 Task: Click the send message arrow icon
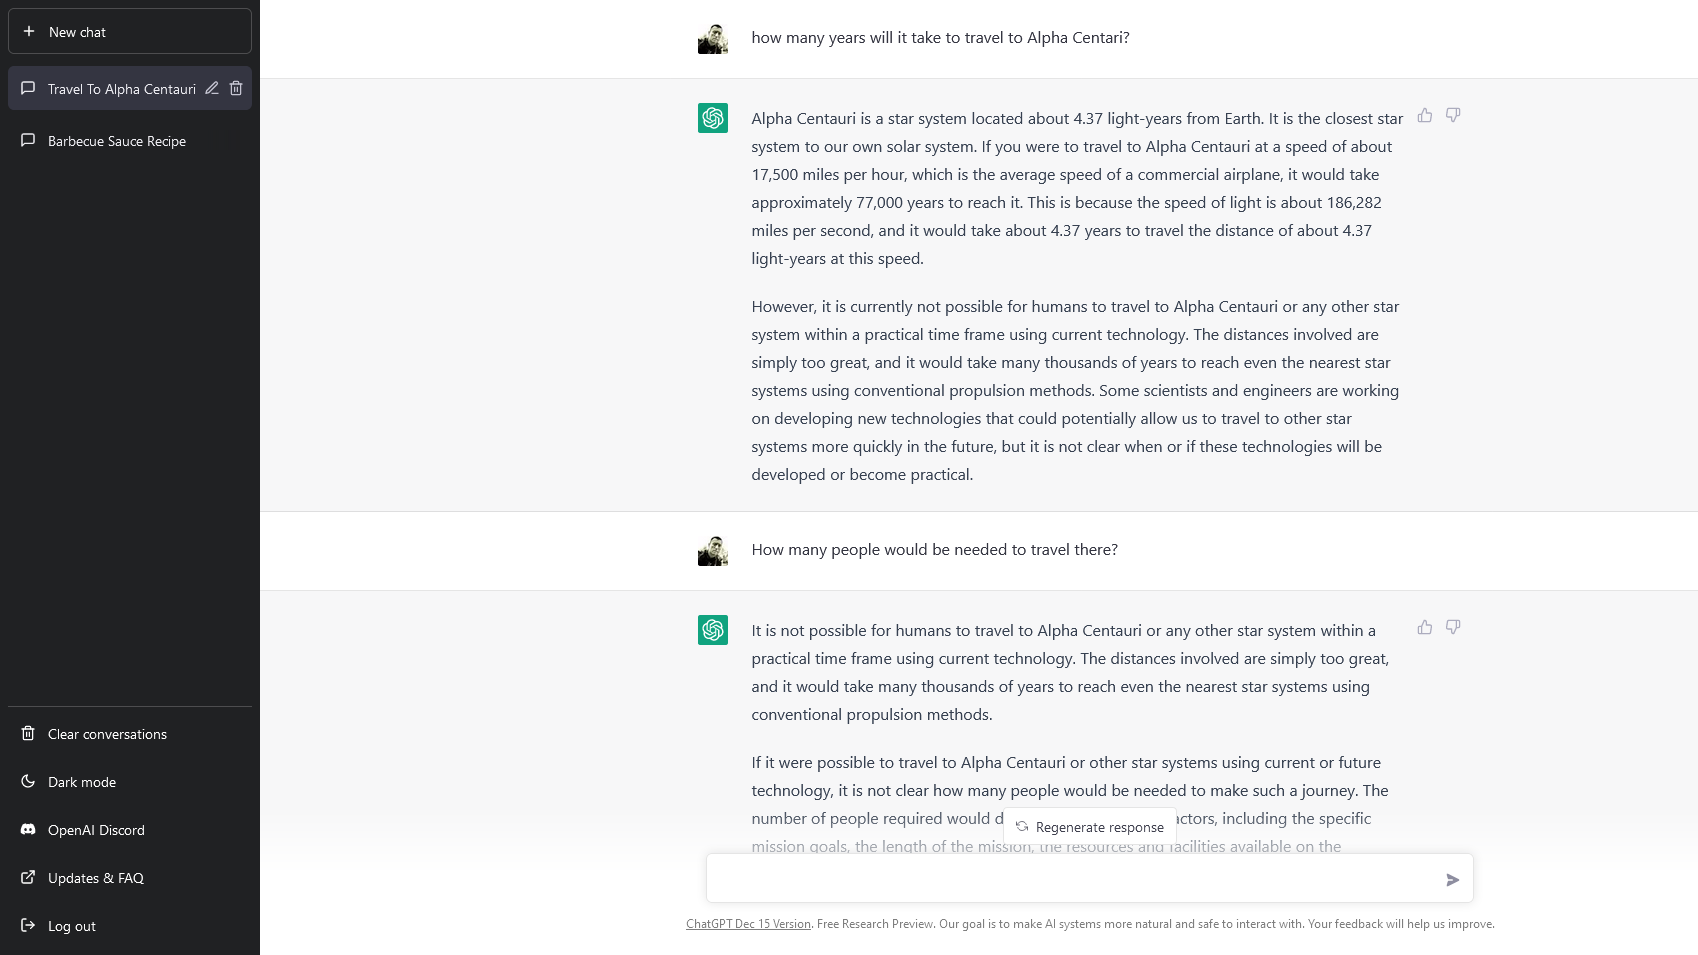(x=1452, y=879)
